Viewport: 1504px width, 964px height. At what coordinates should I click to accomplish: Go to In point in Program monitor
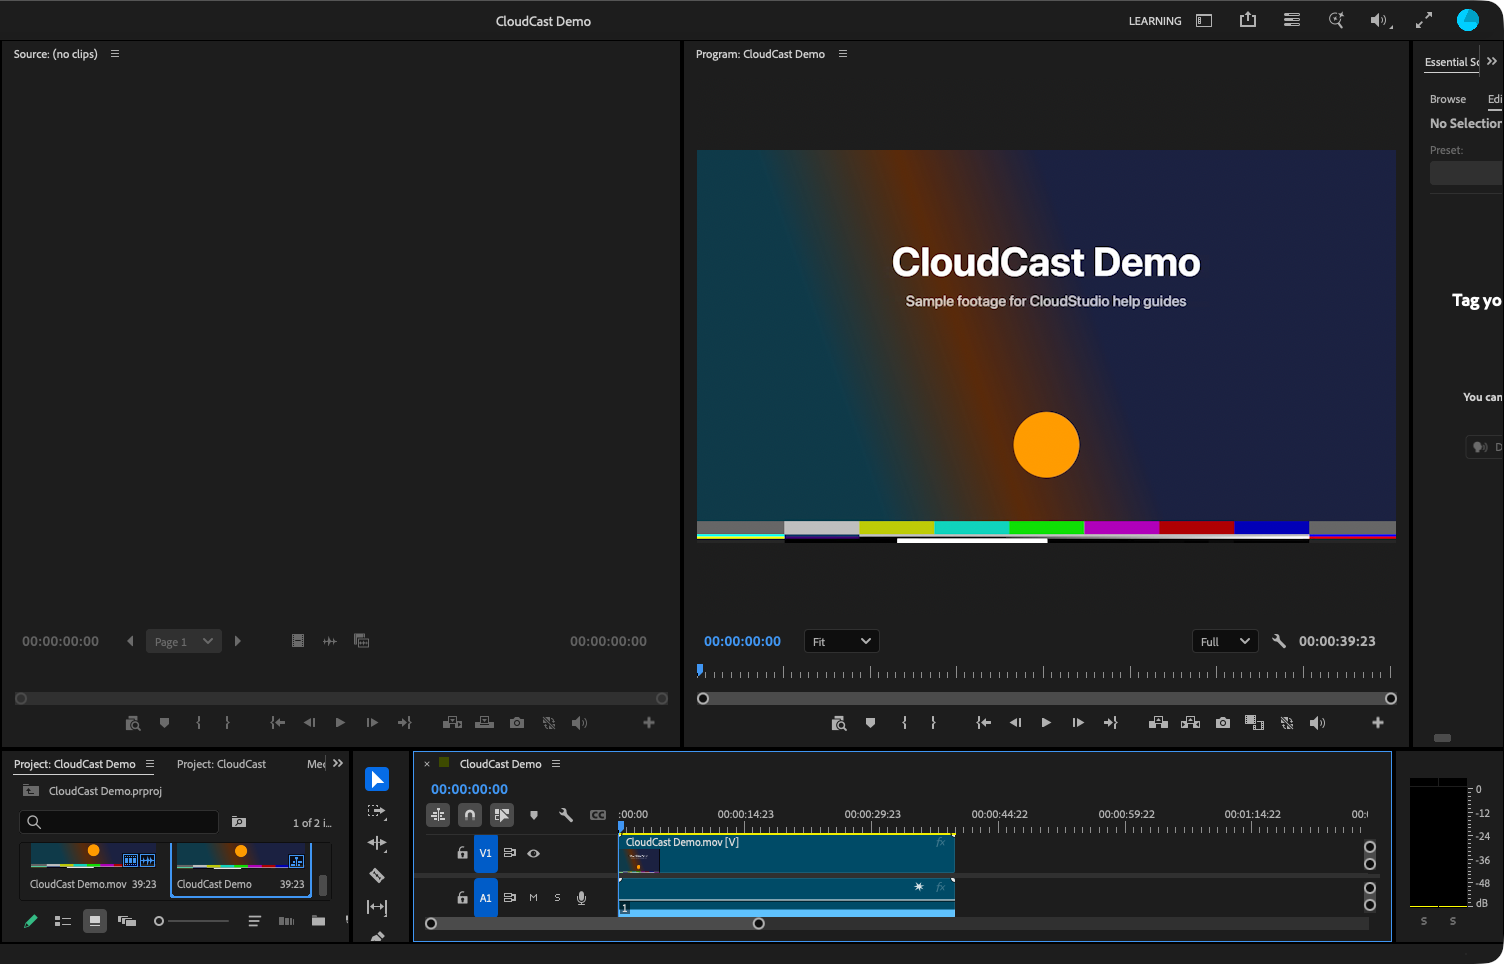tap(984, 723)
